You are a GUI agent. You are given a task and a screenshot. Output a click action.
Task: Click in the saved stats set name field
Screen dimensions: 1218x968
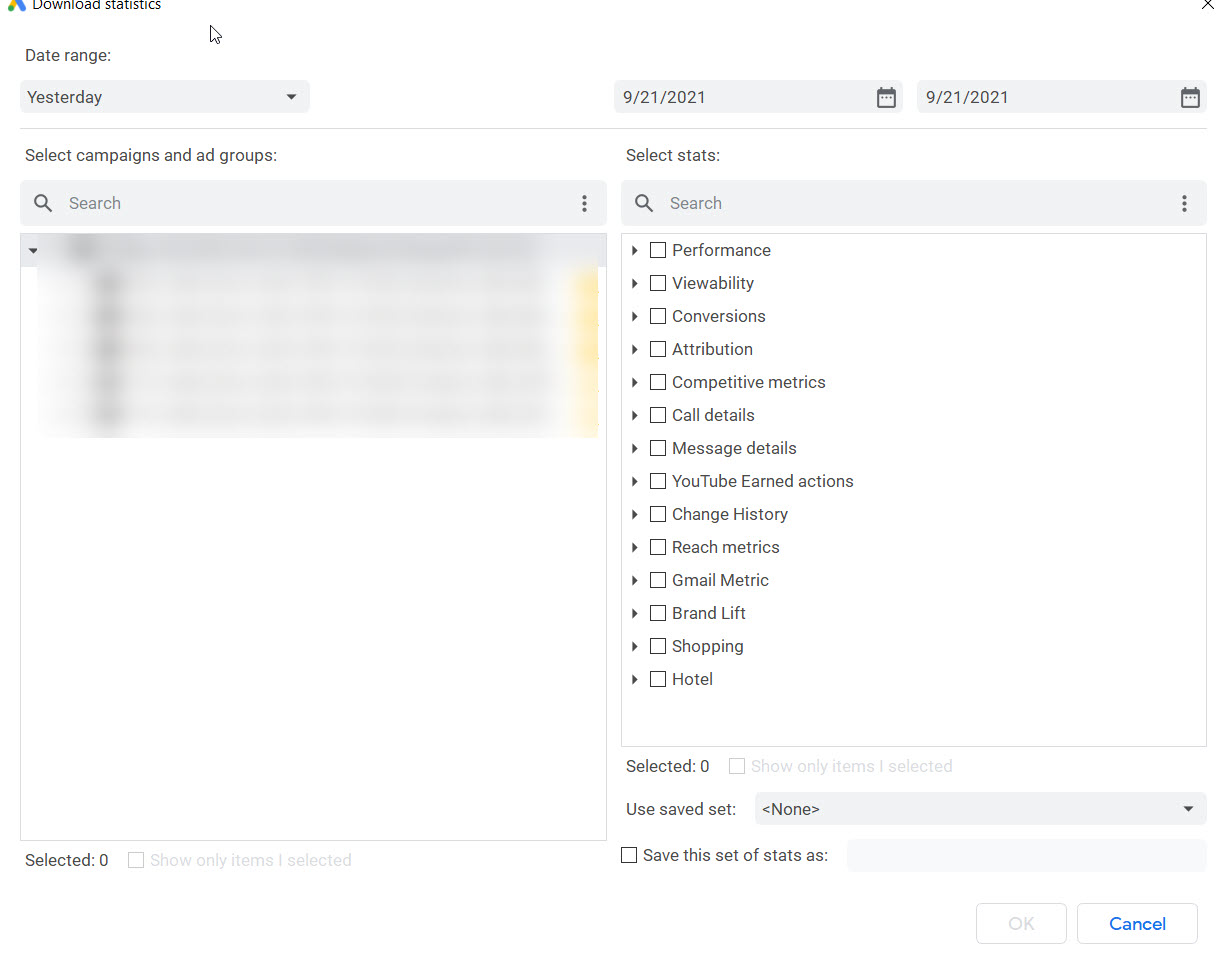tap(1026, 855)
